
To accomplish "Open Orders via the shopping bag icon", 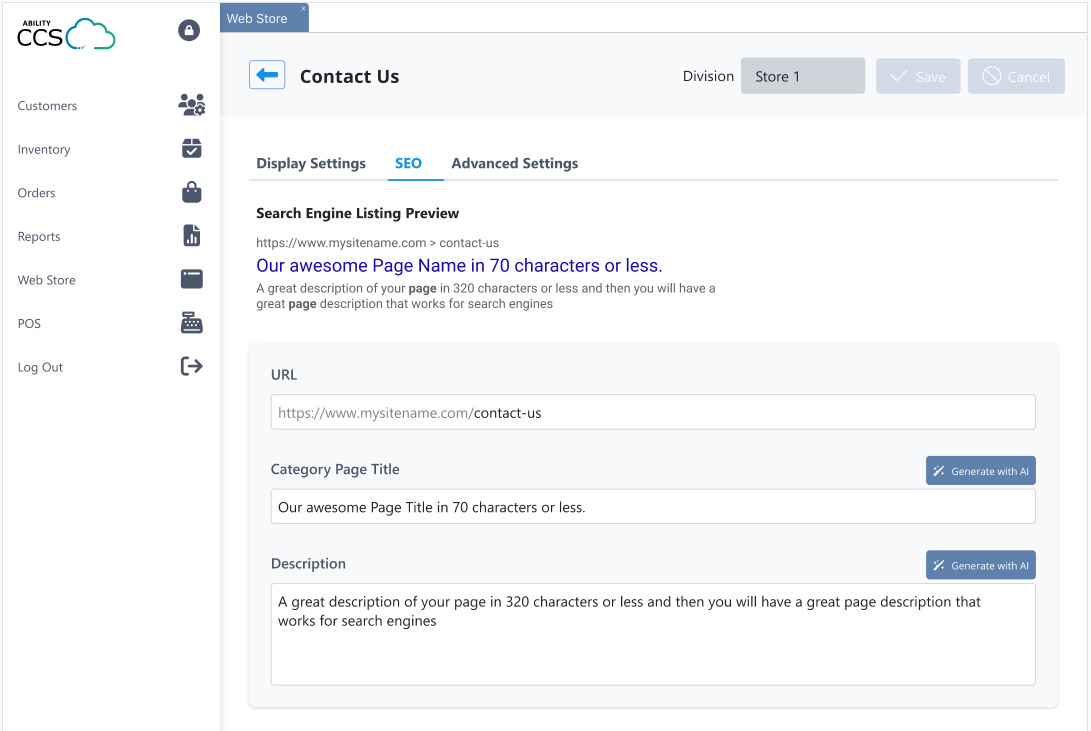I will (190, 192).
